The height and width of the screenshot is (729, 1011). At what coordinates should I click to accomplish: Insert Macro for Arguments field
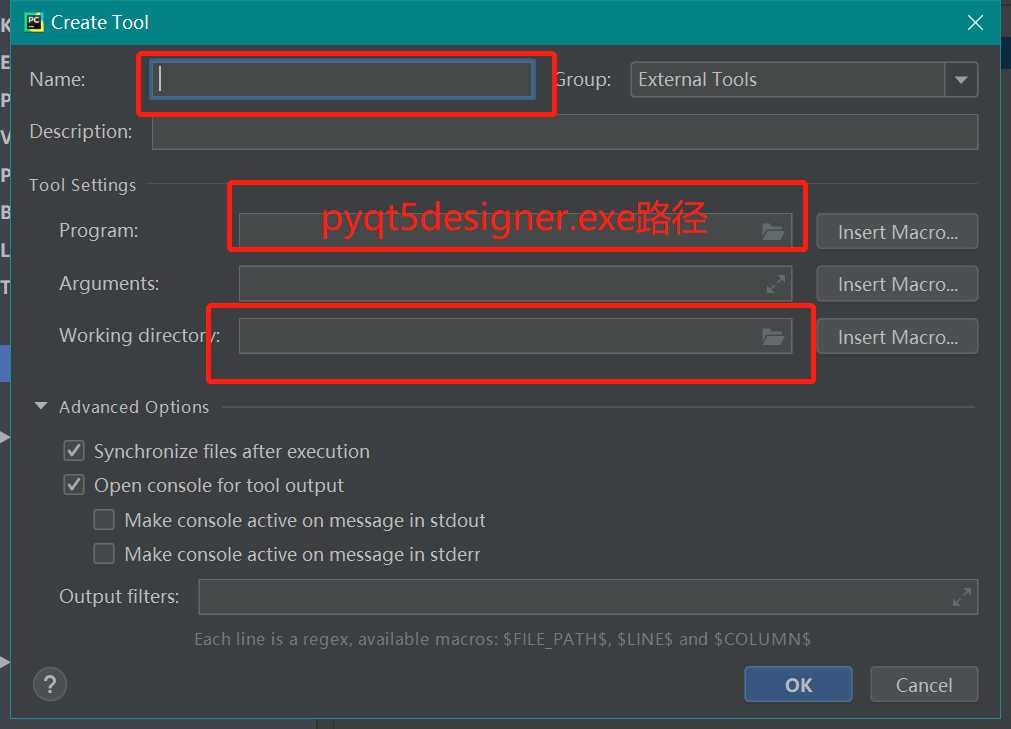coord(897,284)
